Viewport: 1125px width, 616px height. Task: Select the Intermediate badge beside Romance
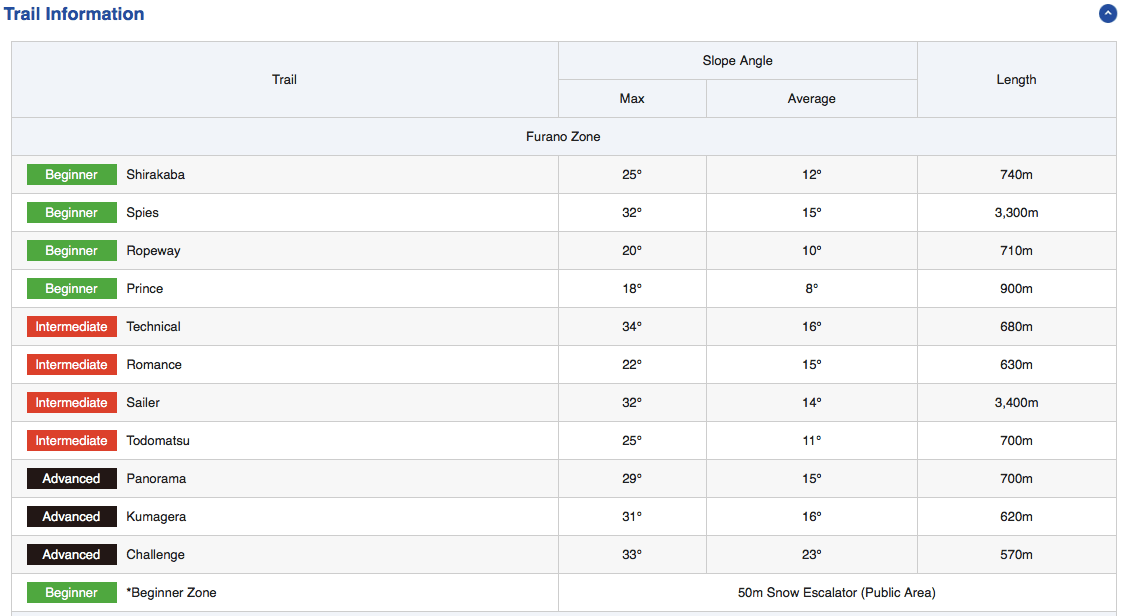71,365
